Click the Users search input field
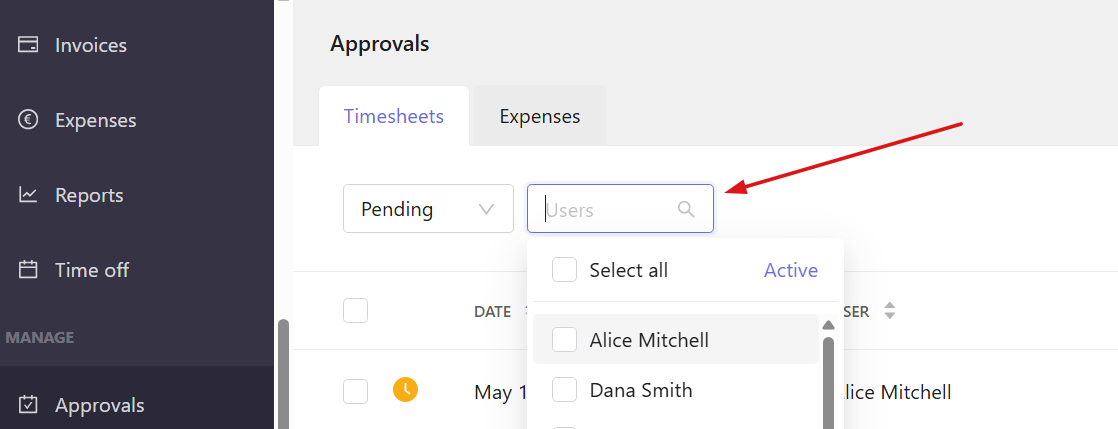Image resolution: width=1118 pixels, height=429 pixels. pos(620,209)
